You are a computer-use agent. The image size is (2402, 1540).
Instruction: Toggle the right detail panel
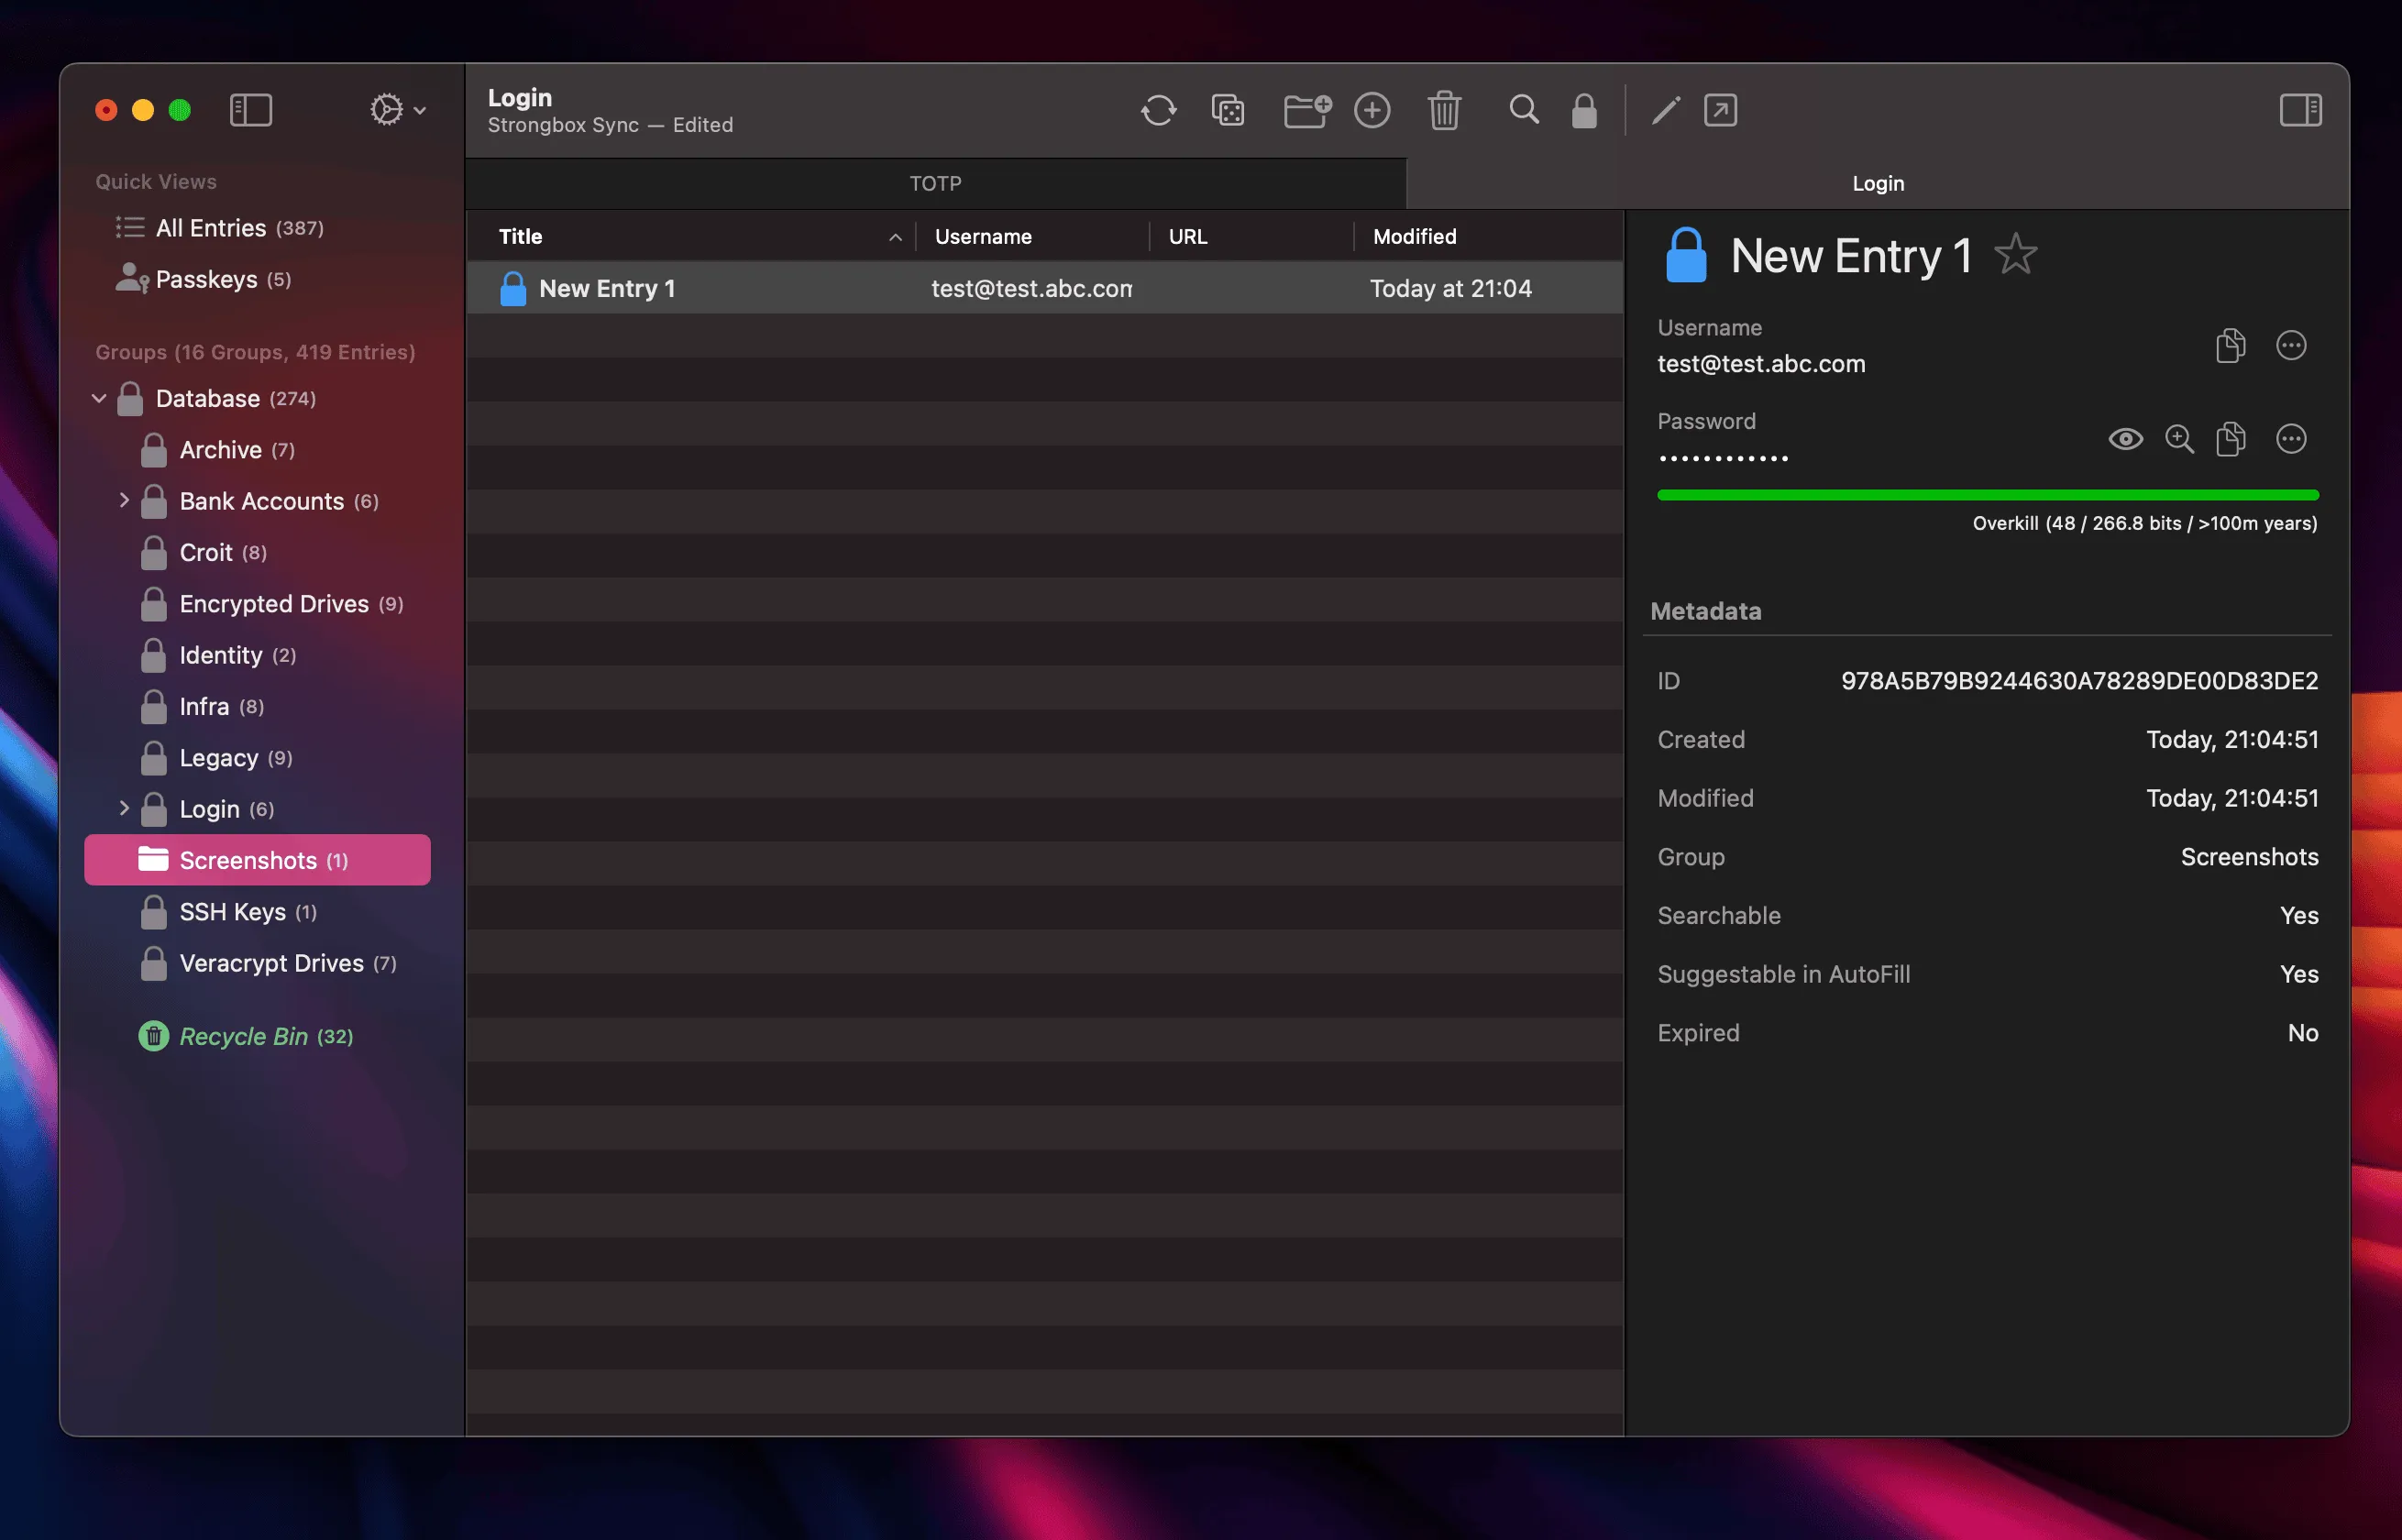tap(2301, 111)
